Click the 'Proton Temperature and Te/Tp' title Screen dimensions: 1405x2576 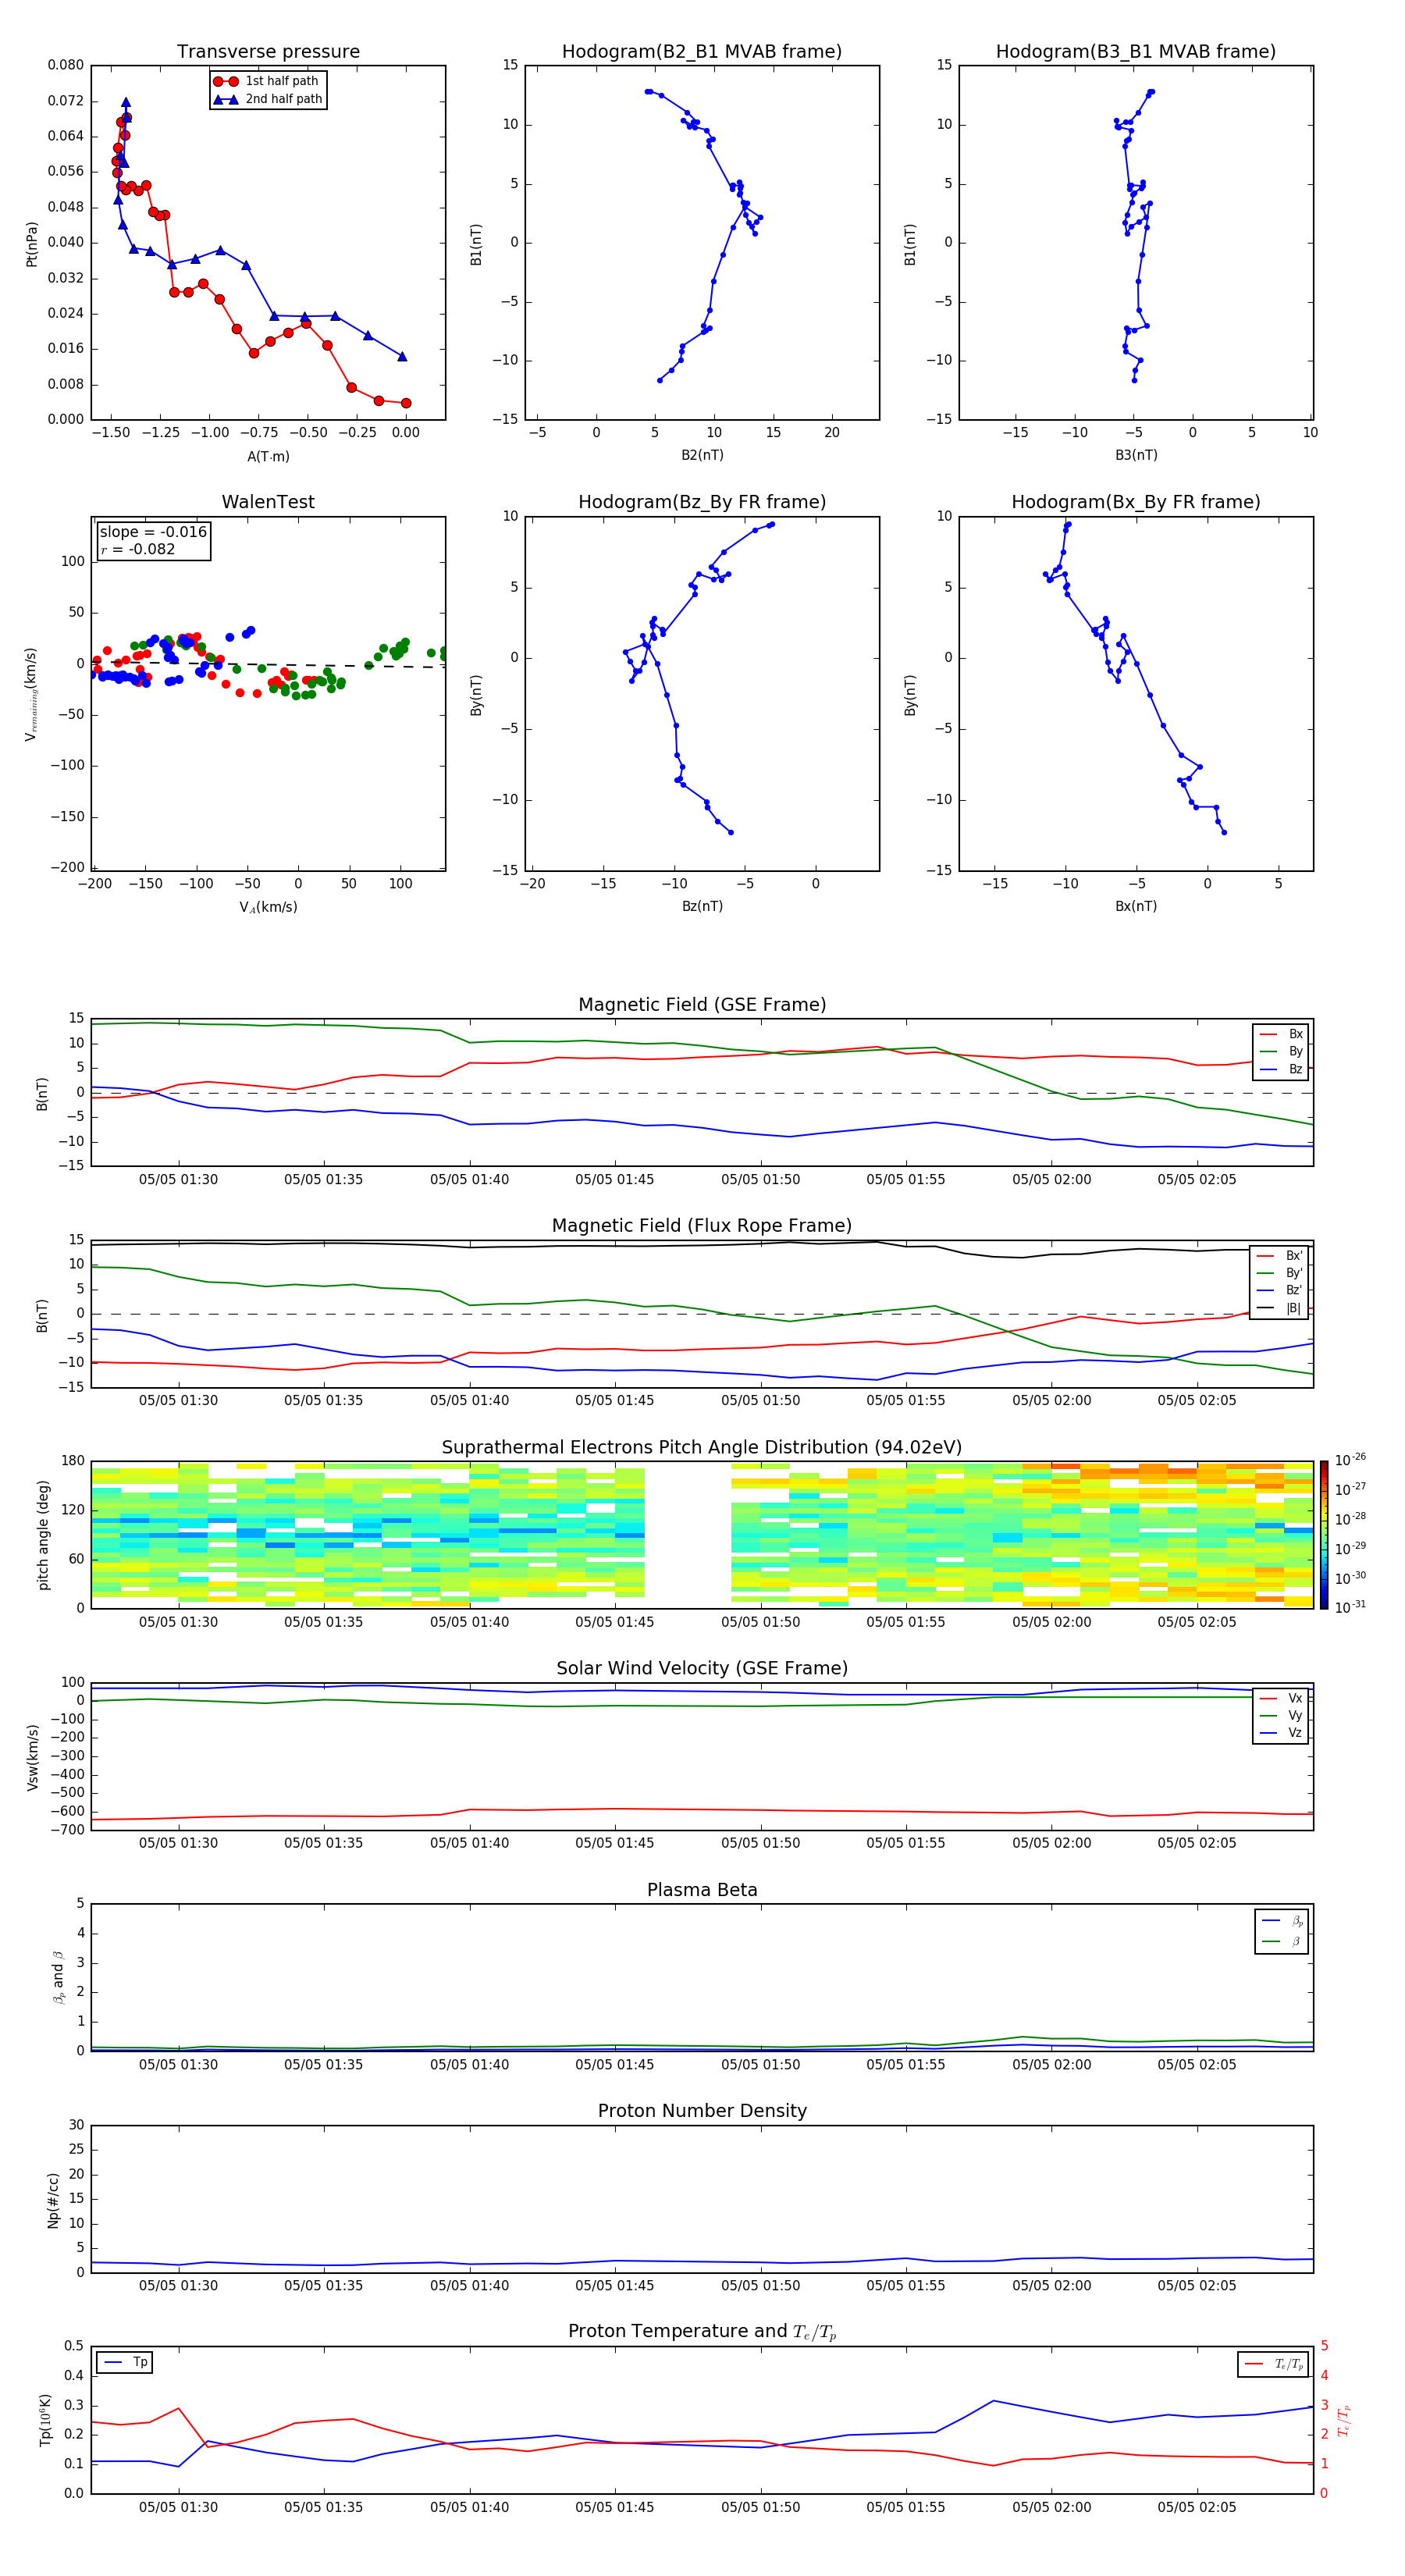coord(702,2332)
